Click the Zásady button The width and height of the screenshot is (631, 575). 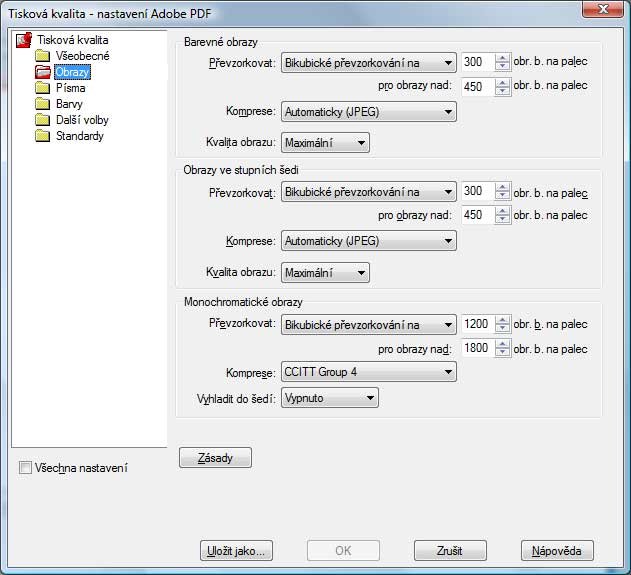point(215,458)
